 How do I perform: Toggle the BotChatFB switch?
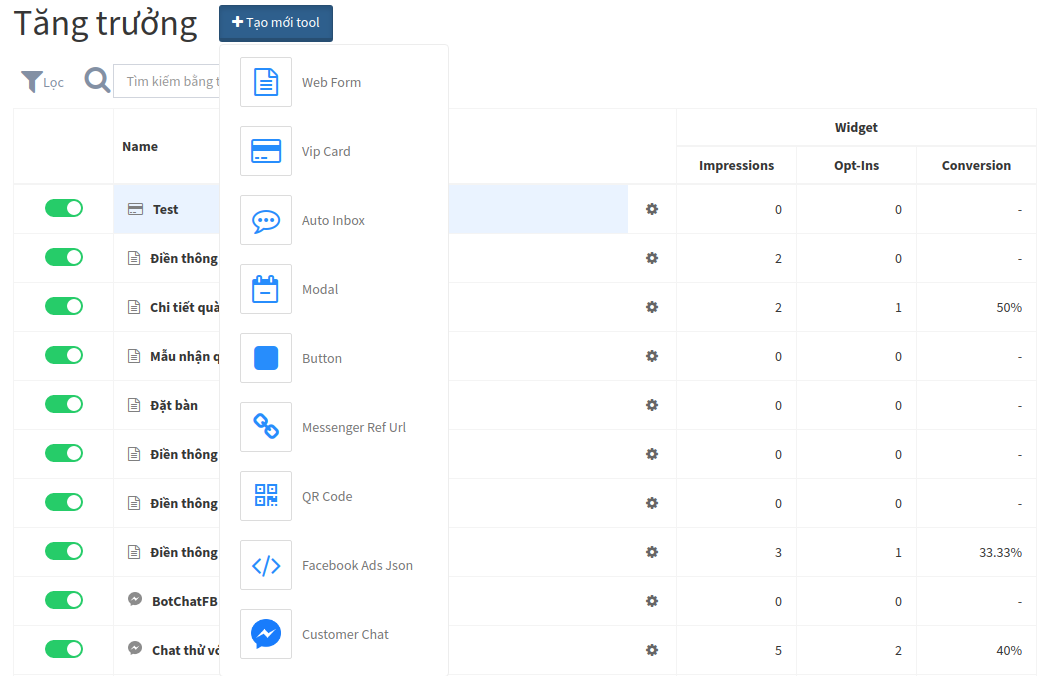tap(64, 600)
